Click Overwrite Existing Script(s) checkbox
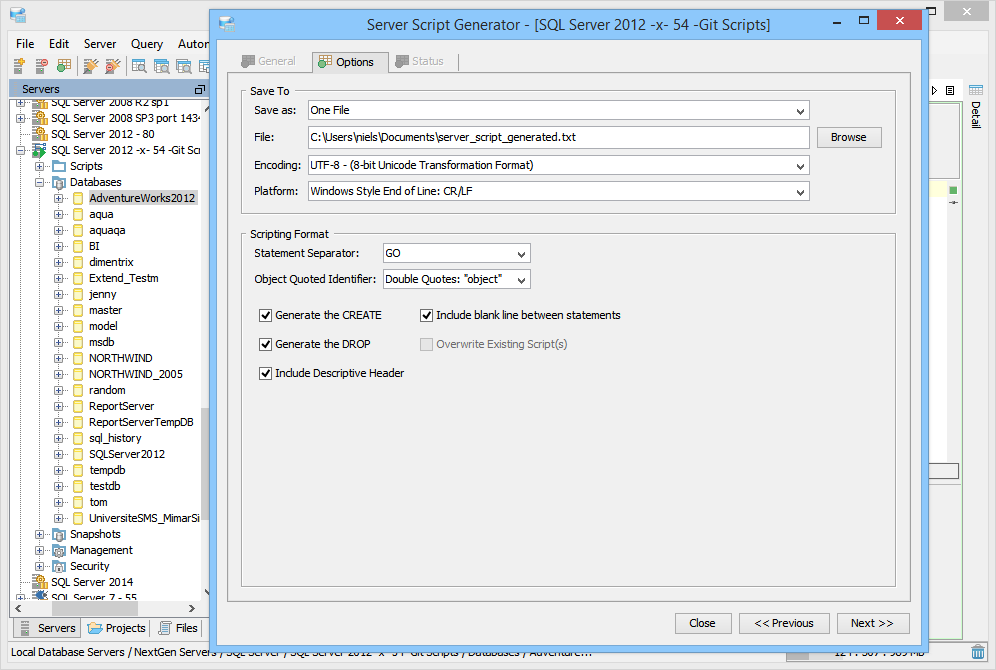The image size is (996, 670). (426, 344)
